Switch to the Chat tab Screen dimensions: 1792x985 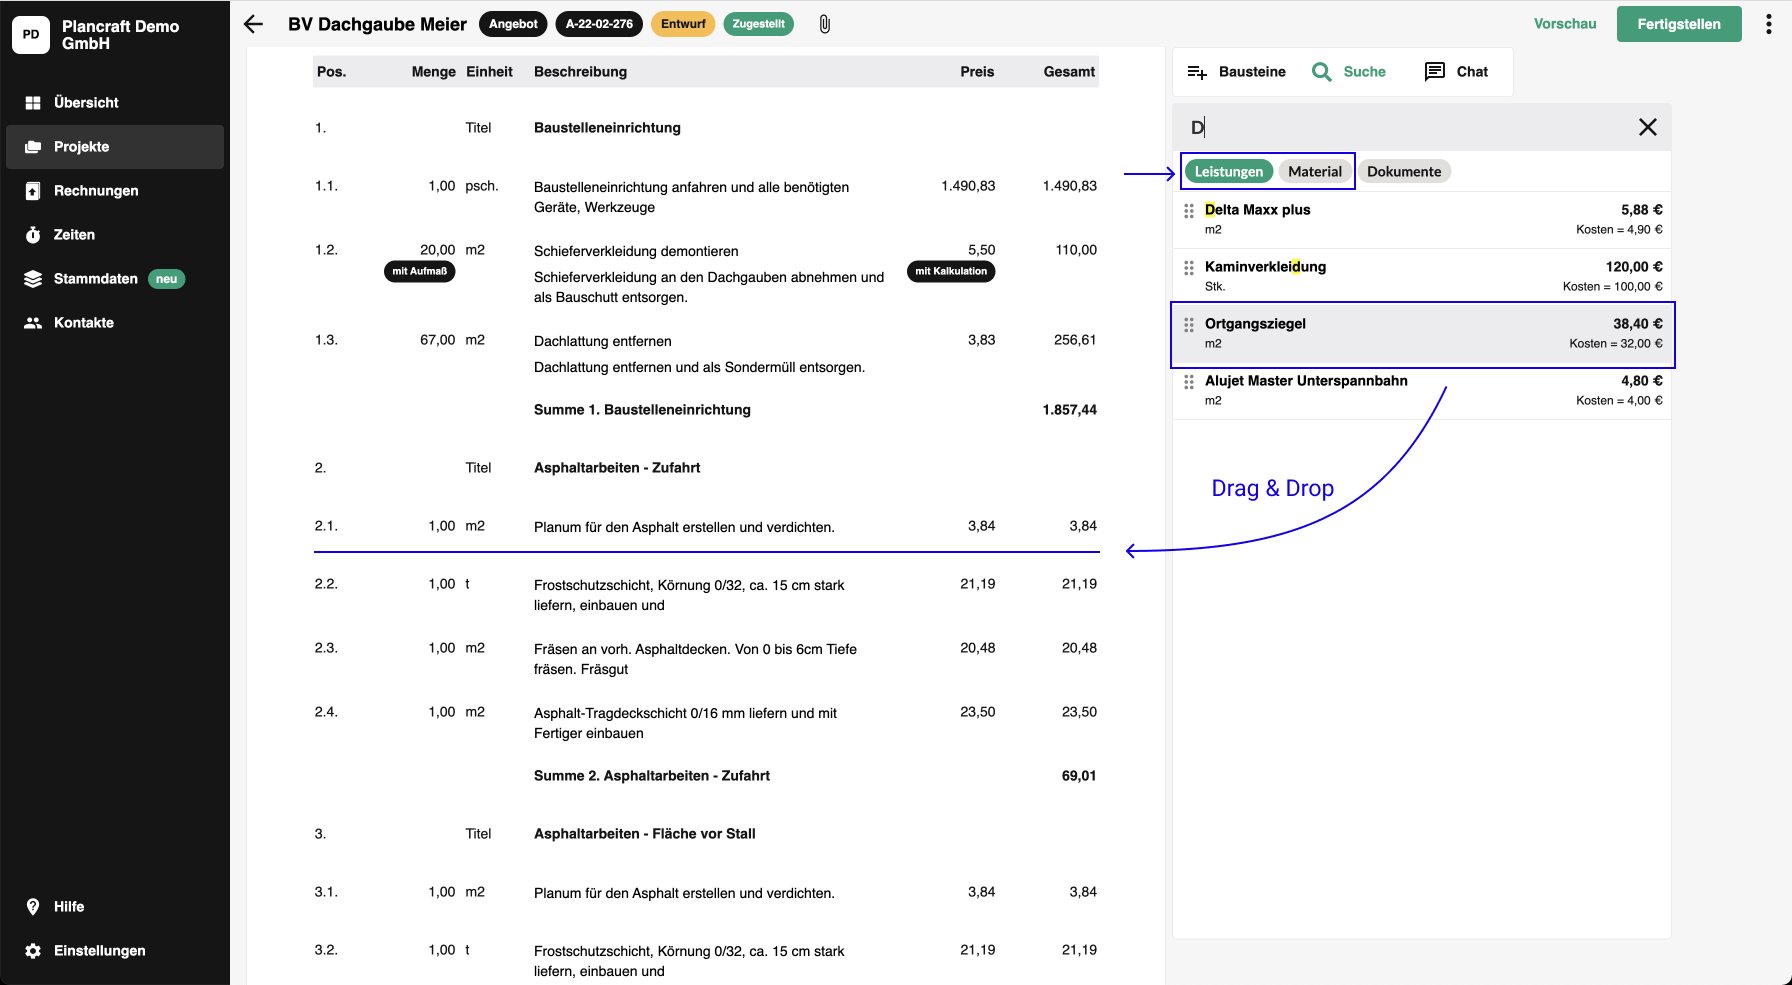[1457, 72]
